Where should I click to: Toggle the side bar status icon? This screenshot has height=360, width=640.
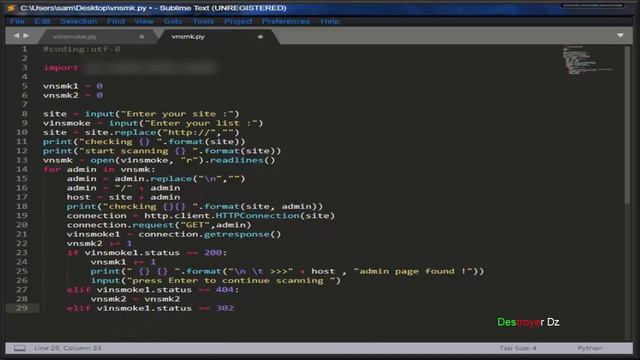tap(20, 348)
